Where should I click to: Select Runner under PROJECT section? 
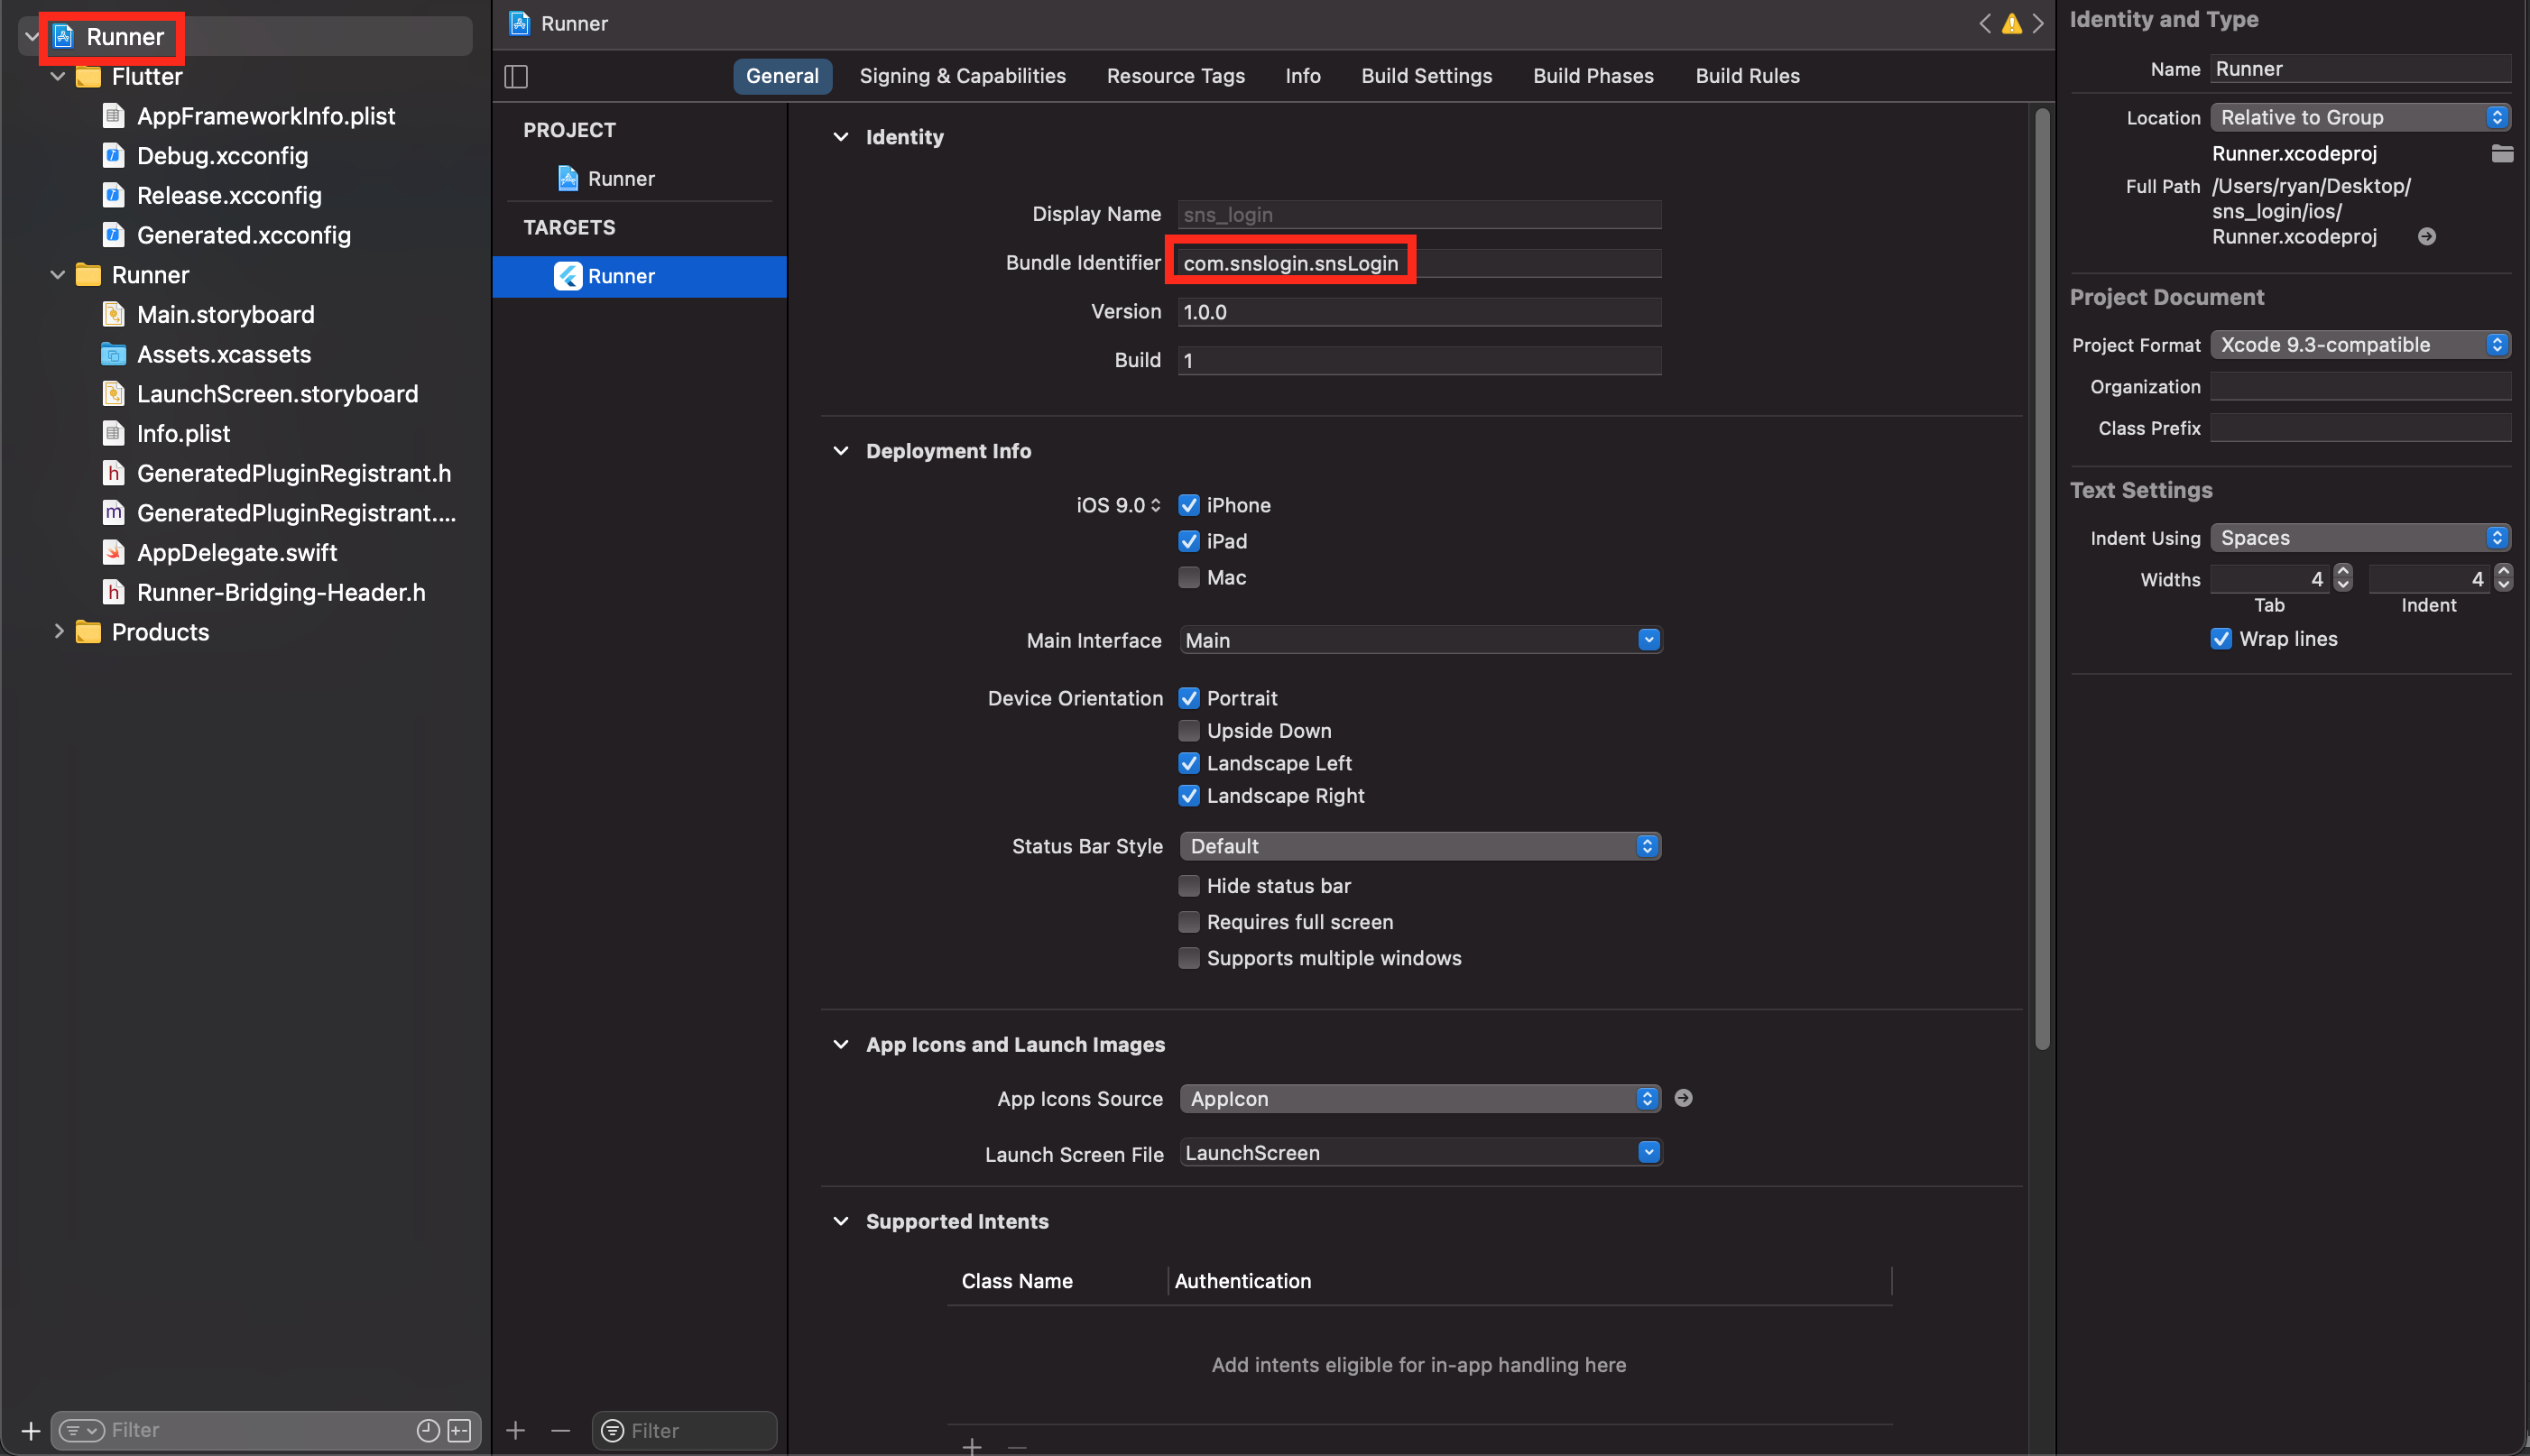pyautogui.click(x=620, y=179)
